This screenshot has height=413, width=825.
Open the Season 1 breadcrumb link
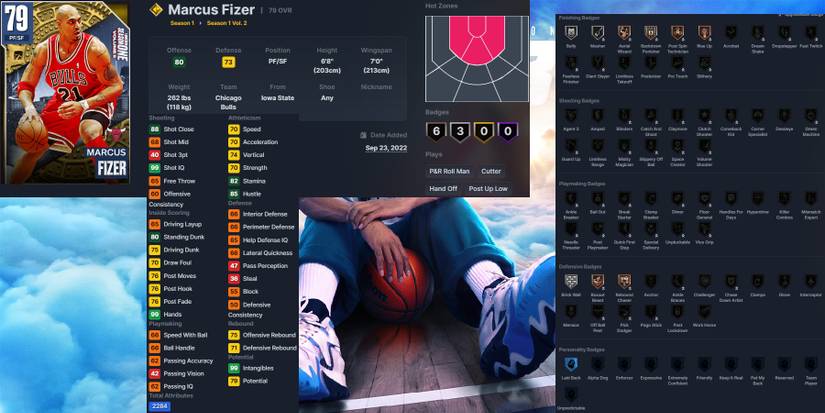(183, 25)
